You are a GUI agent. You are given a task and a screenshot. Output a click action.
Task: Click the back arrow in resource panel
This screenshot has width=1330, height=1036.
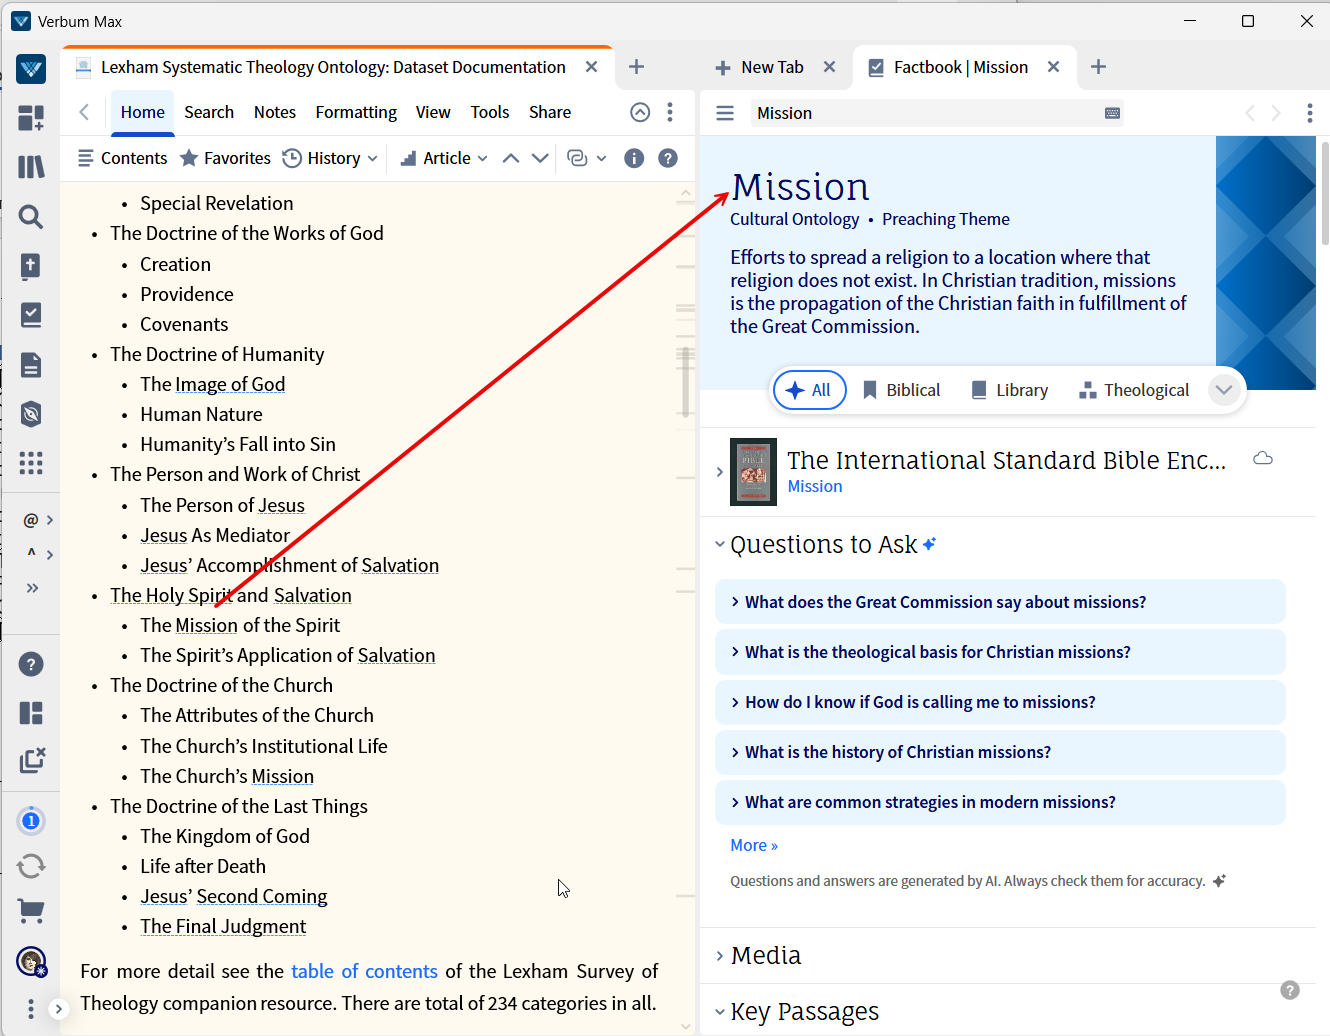[84, 112]
